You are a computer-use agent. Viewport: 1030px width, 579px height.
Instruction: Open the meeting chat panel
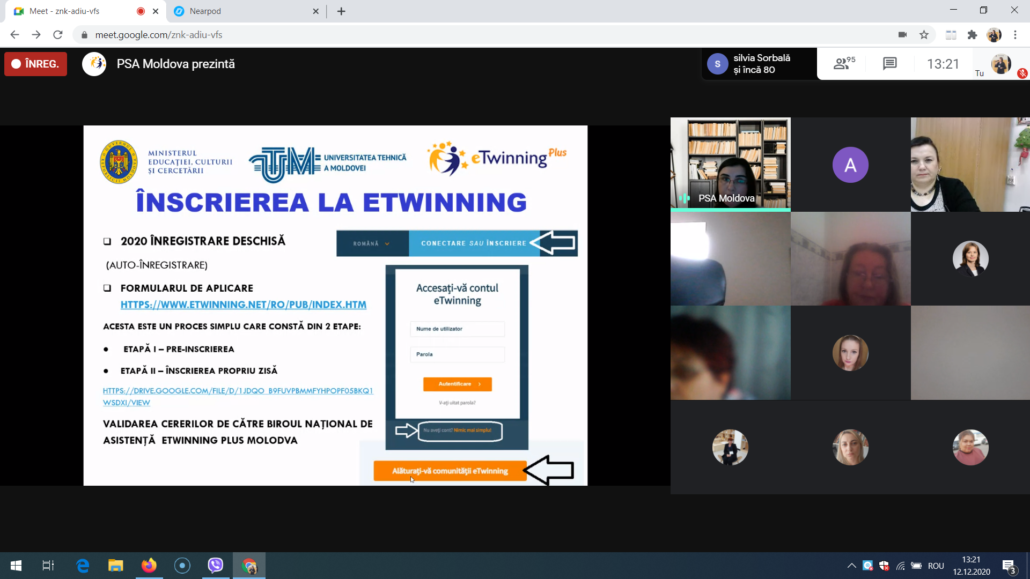[x=889, y=64]
